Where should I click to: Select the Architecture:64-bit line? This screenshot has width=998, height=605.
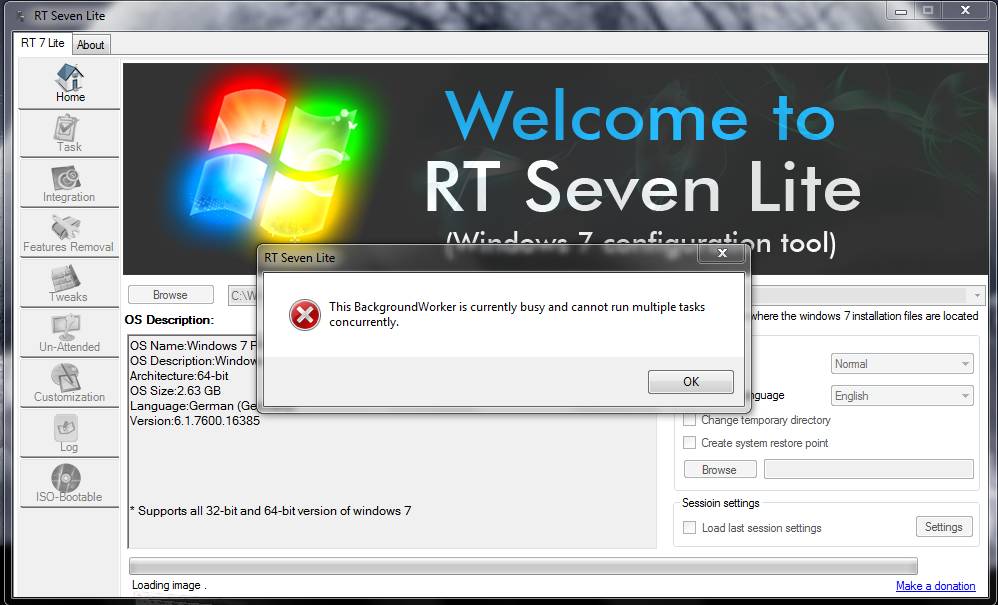179,376
